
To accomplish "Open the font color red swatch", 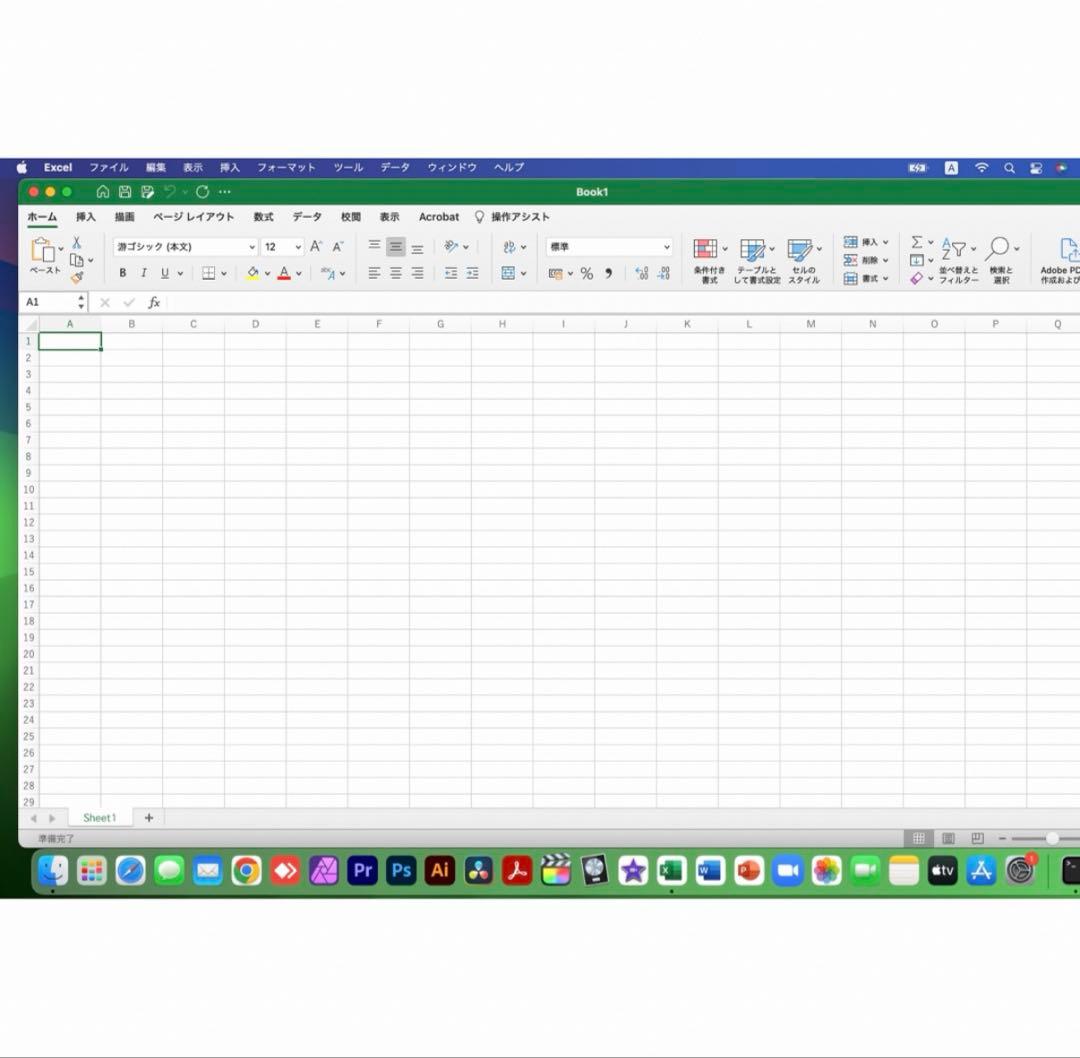I will pyautogui.click(x=283, y=272).
